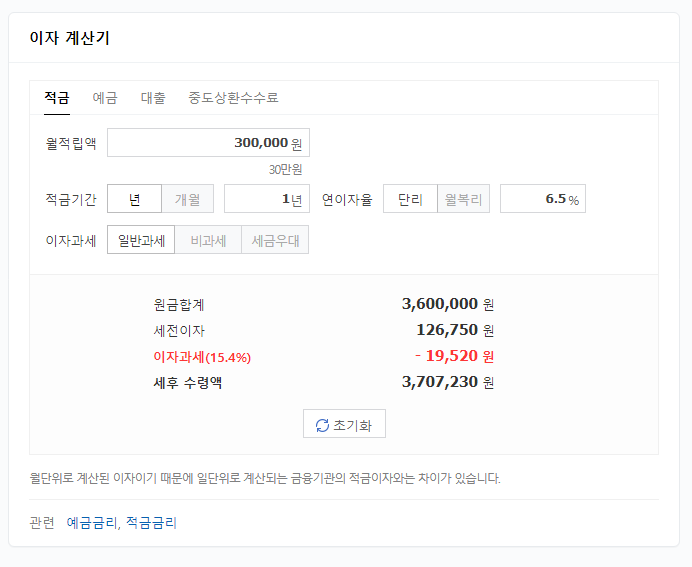Click the 세후 수령액 label

[188, 382]
